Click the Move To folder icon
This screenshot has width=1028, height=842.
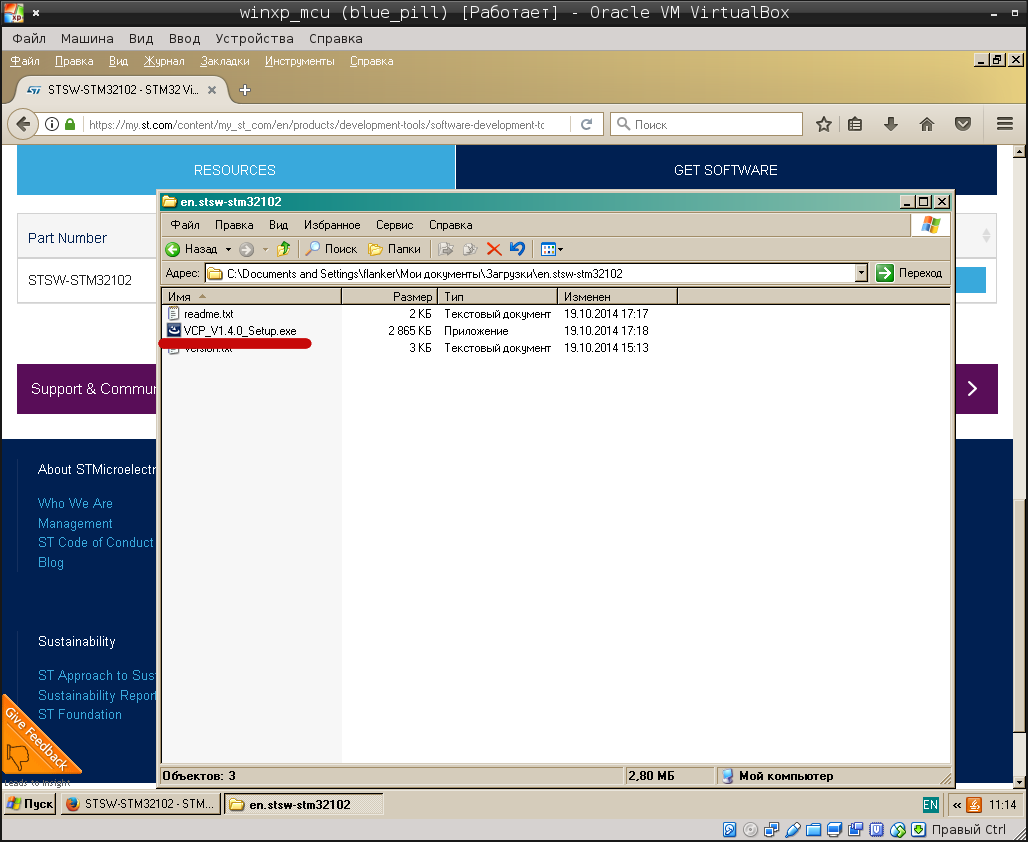tap(446, 249)
